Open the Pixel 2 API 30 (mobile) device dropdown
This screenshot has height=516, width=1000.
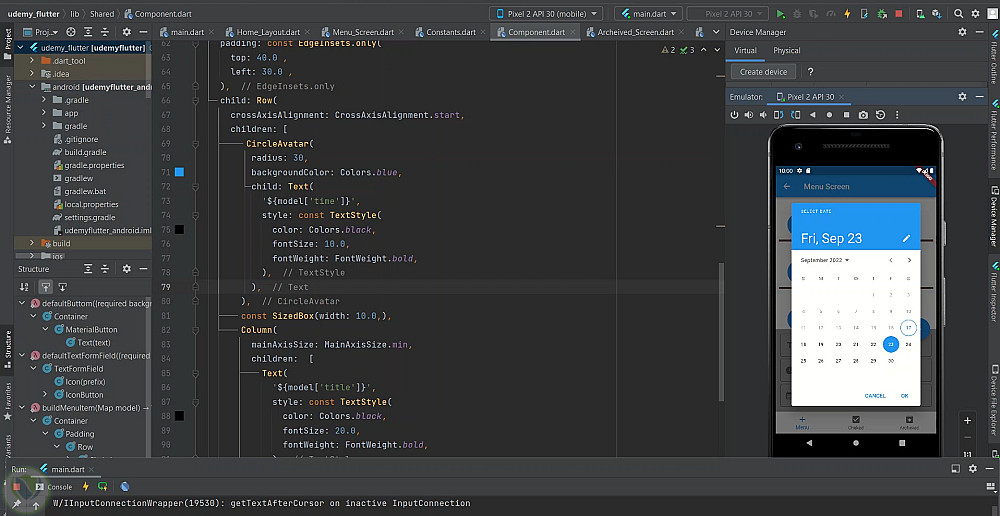coord(546,14)
